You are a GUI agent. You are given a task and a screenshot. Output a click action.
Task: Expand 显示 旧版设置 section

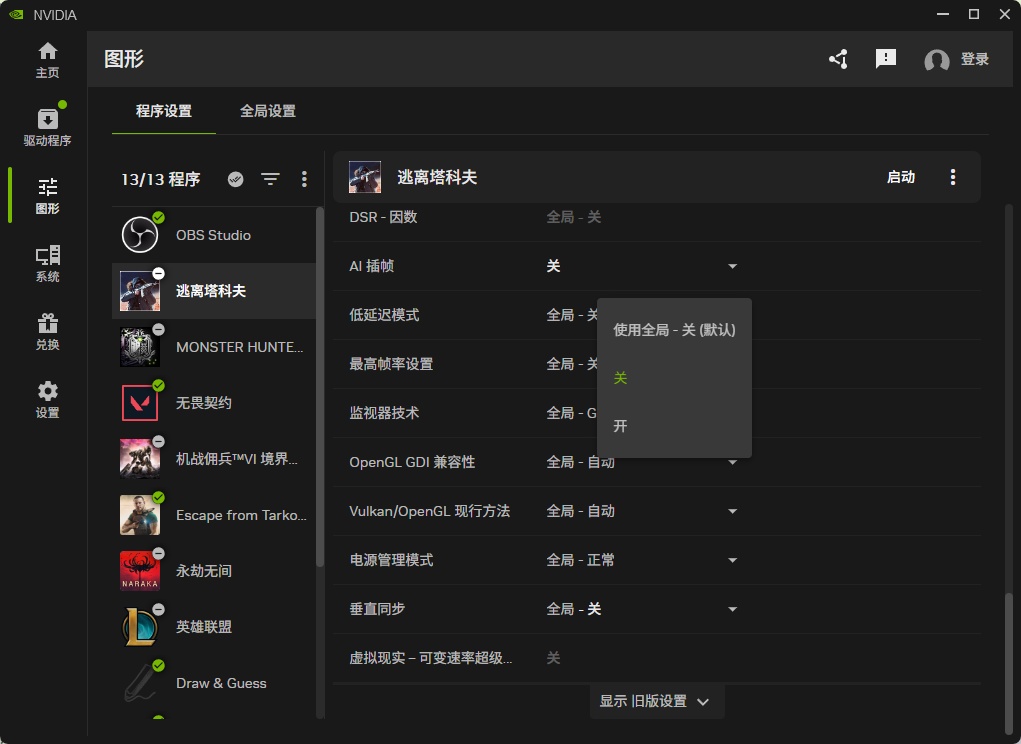tap(655, 701)
